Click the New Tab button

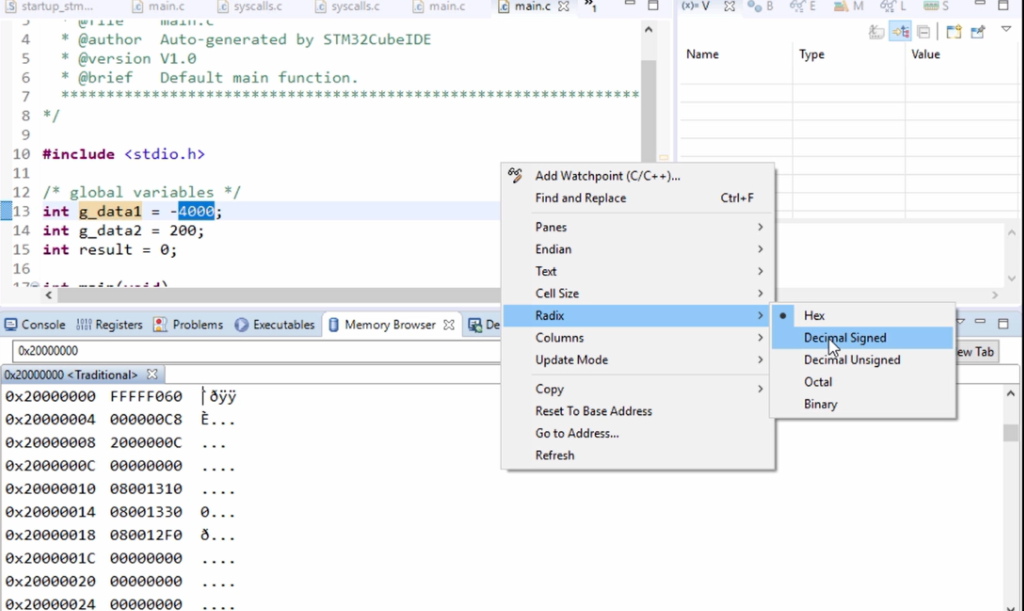pos(974,352)
